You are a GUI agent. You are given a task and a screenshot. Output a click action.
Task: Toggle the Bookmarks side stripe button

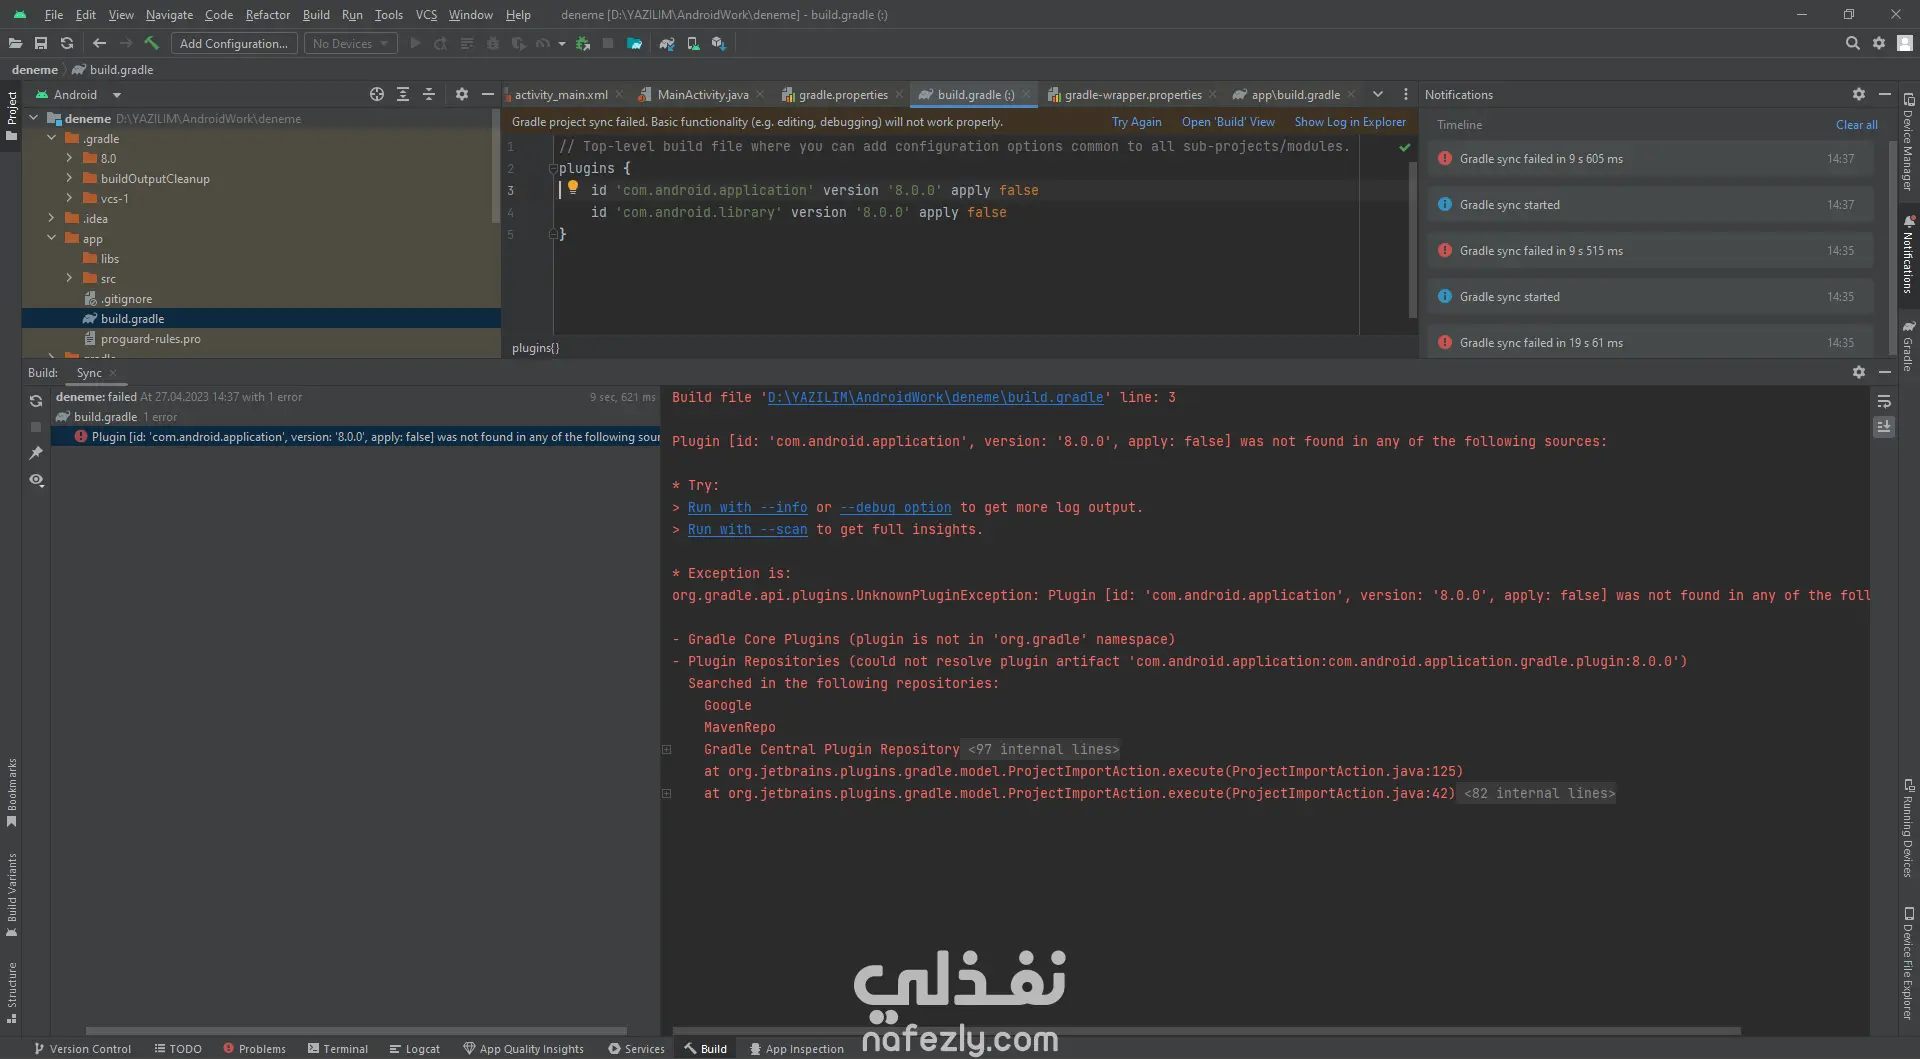click(x=11, y=793)
